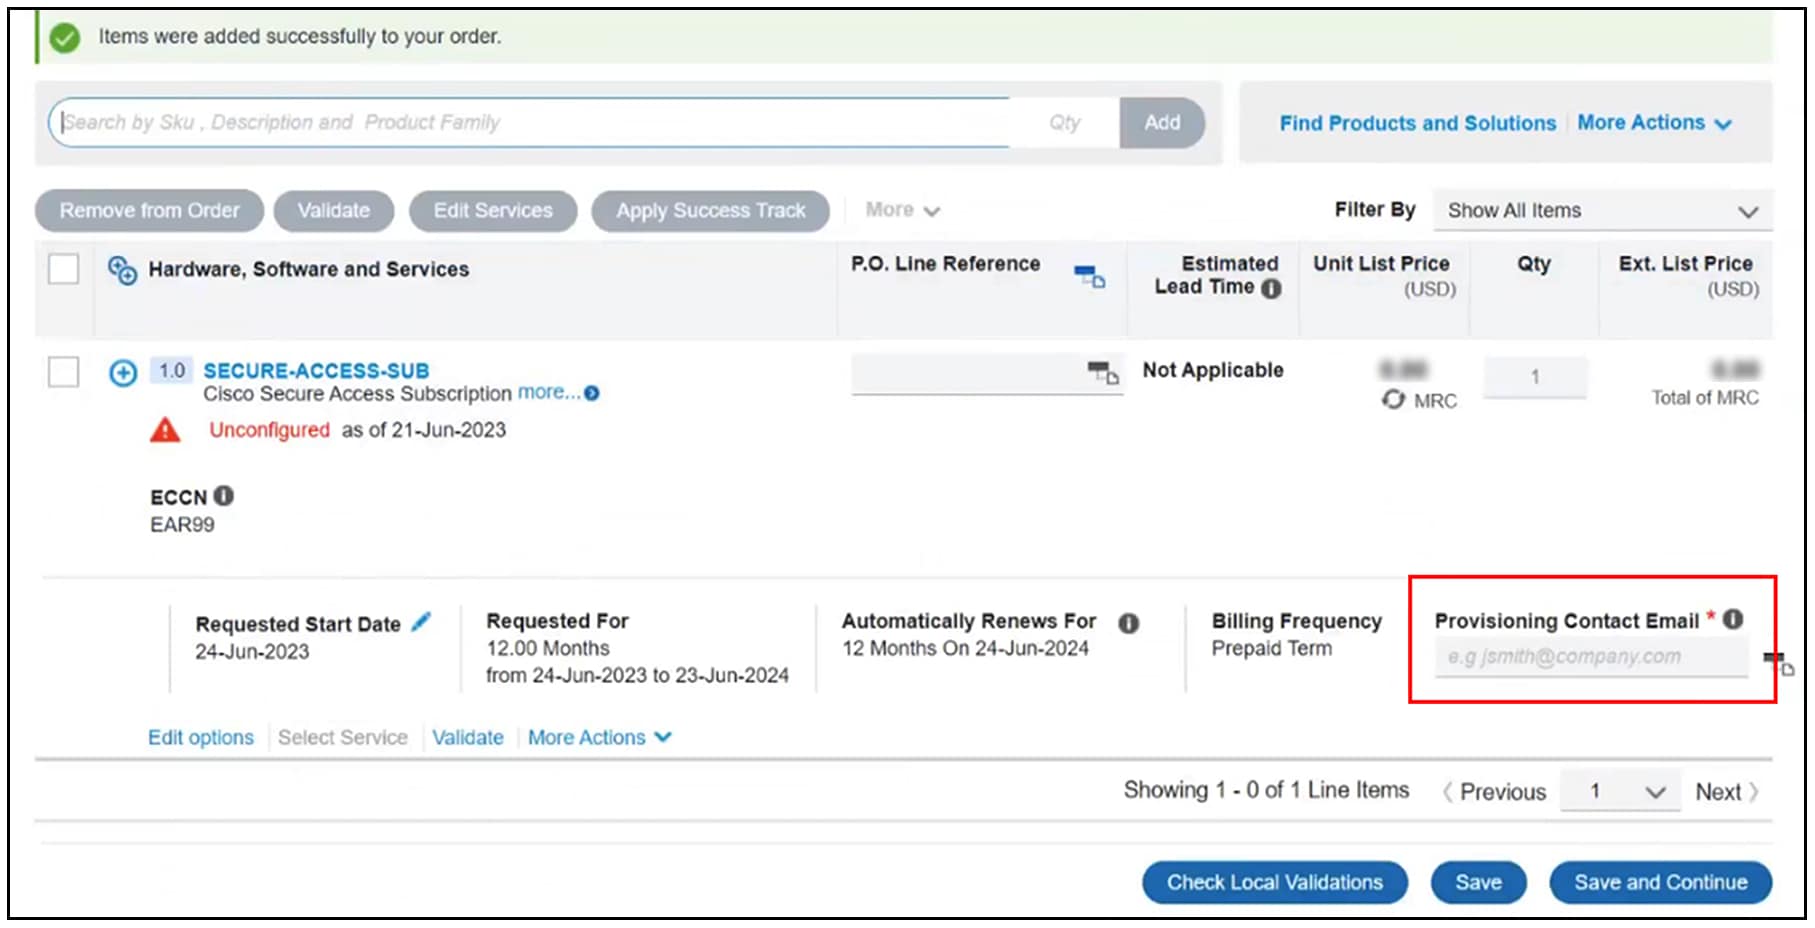Viewport: 1815px width, 928px height.
Task: Open the Filter By Show All Items dropdown
Action: point(1602,211)
